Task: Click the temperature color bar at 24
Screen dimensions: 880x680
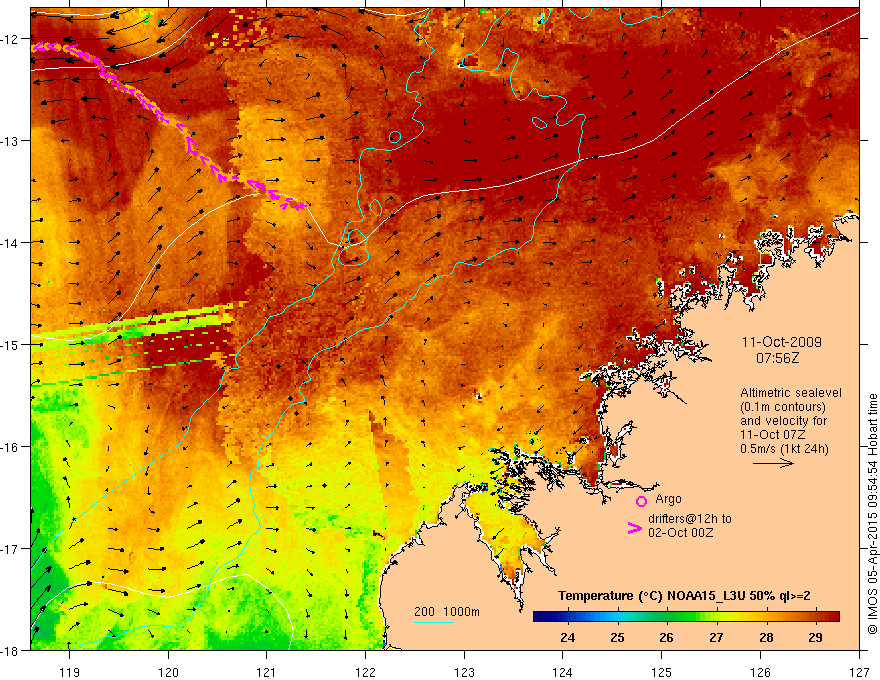Action: point(568,617)
